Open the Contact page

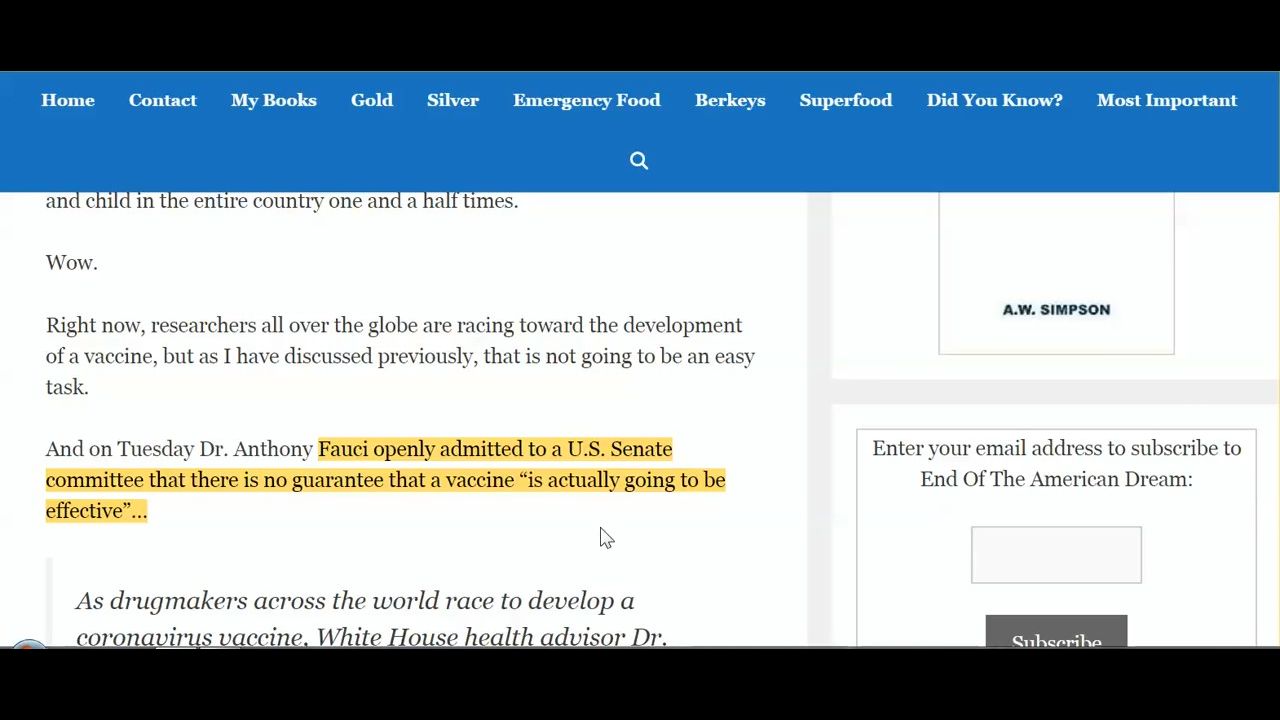(x=162, y=100)
